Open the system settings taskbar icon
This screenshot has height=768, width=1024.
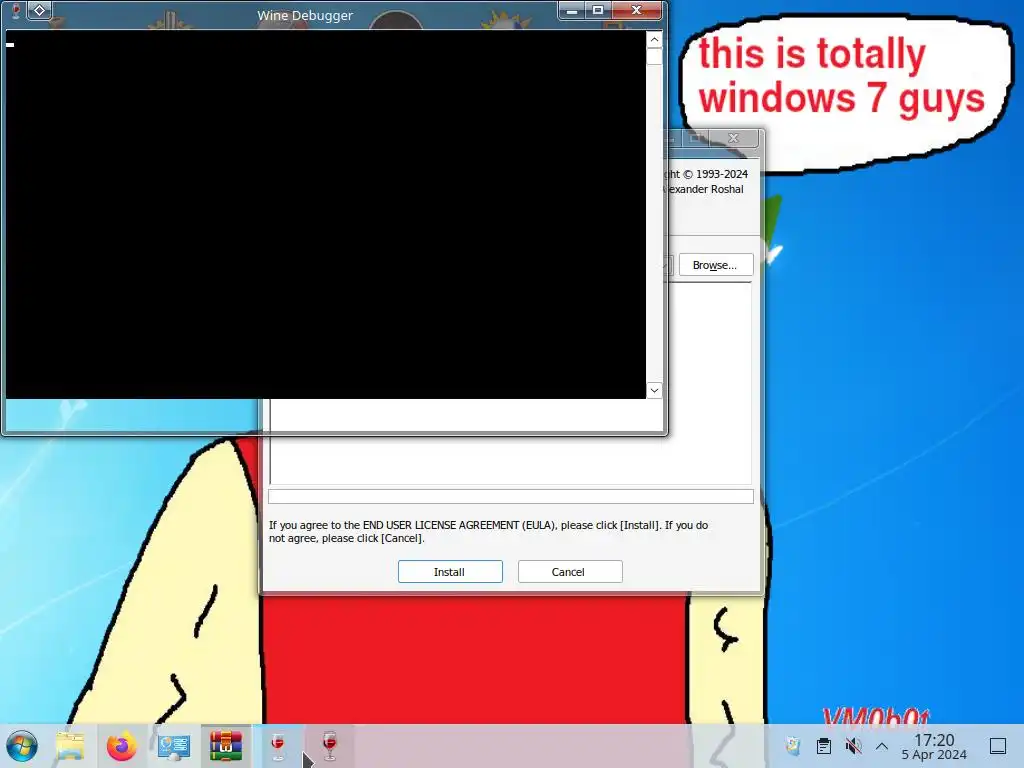click(174, 746)
